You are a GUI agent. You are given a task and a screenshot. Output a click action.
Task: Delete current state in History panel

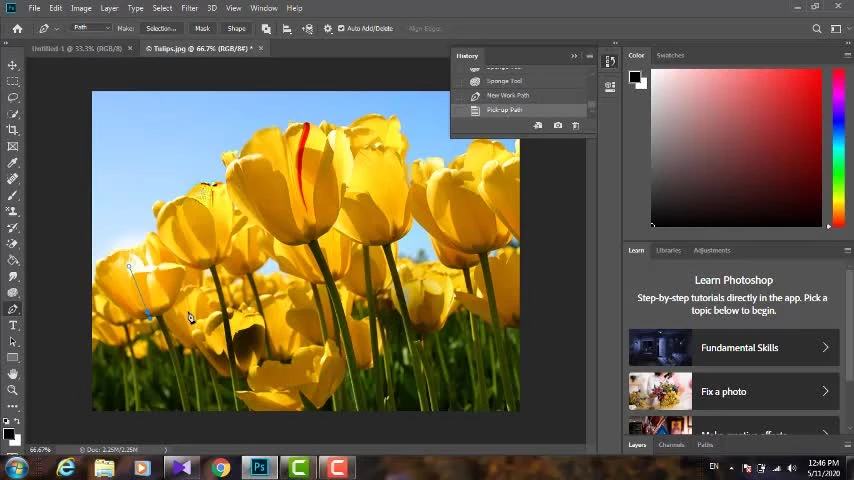[575, 125]
